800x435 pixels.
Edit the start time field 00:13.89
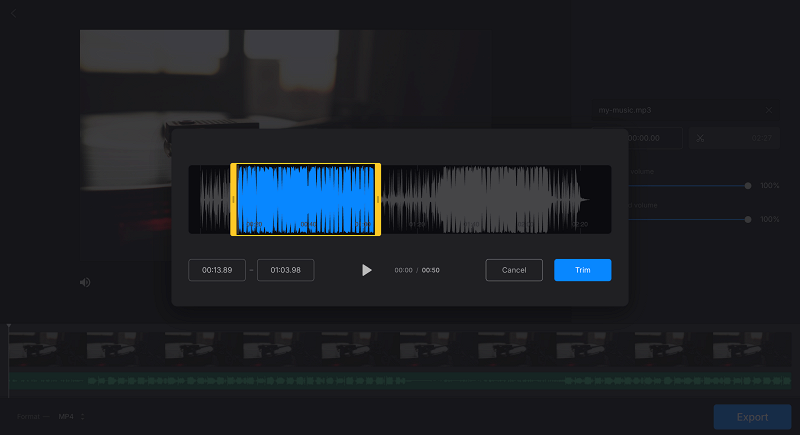click(217, 270)
